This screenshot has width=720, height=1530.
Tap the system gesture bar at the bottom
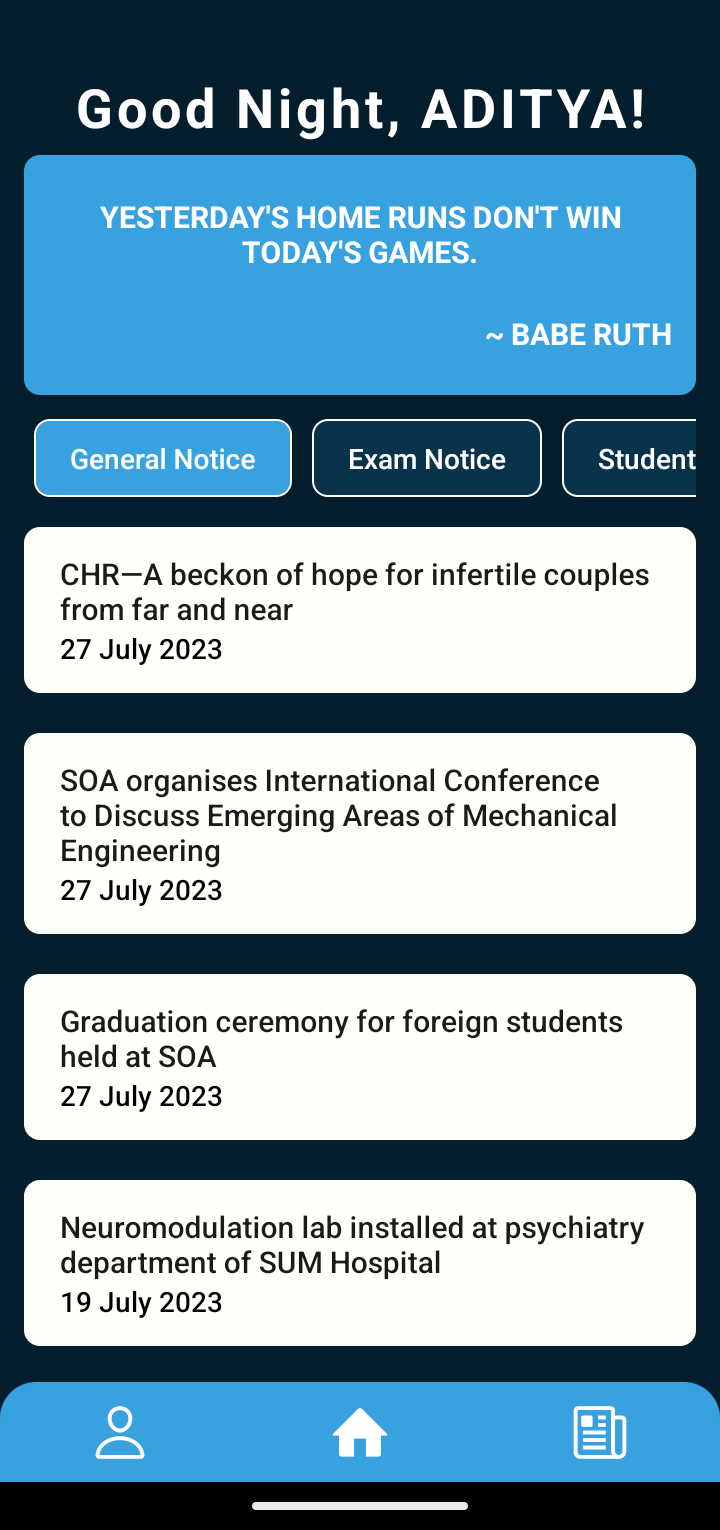click(x=360, y=1506)
